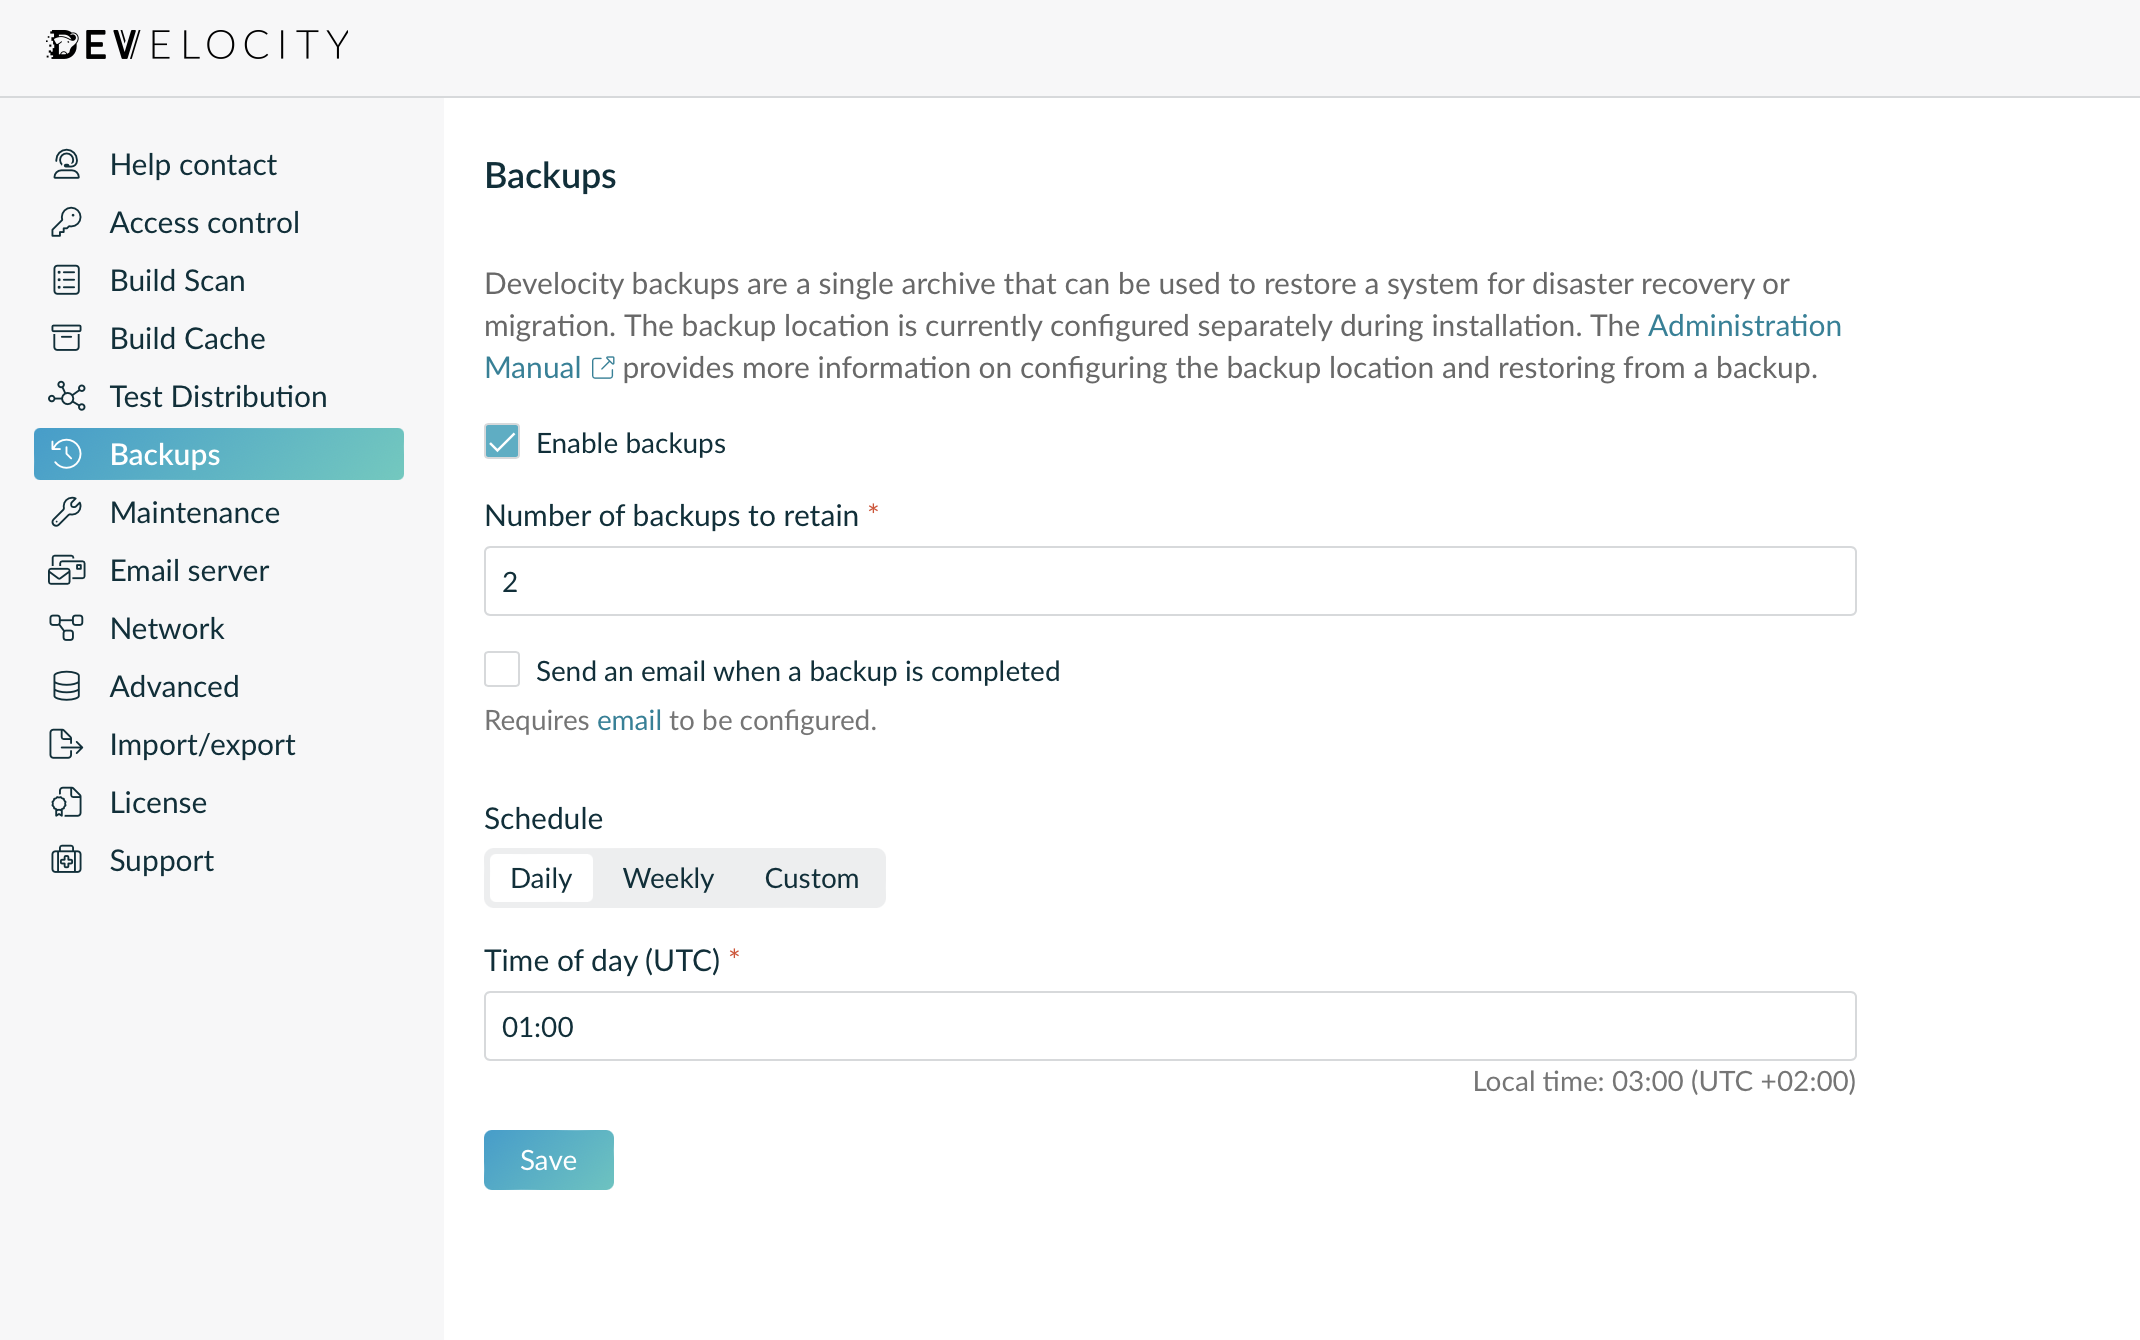Select the Access control key icon
This screenshot has width=2140, height=1340.
(66, 221)
